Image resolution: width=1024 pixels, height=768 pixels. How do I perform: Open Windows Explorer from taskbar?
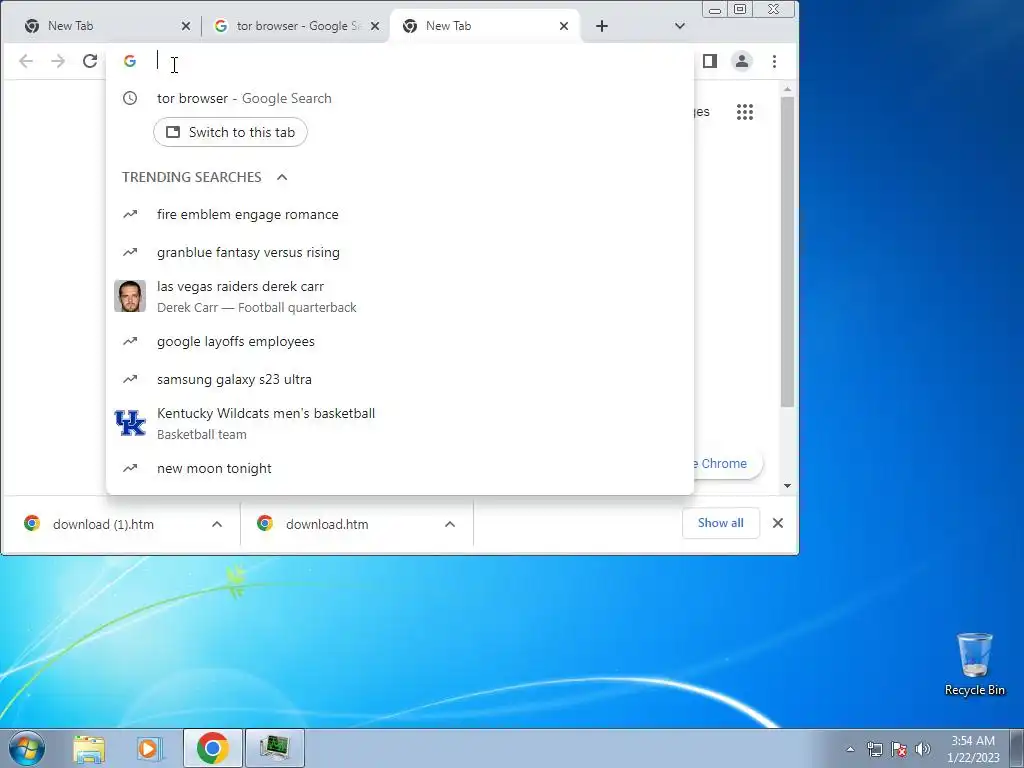pos(89,749)
